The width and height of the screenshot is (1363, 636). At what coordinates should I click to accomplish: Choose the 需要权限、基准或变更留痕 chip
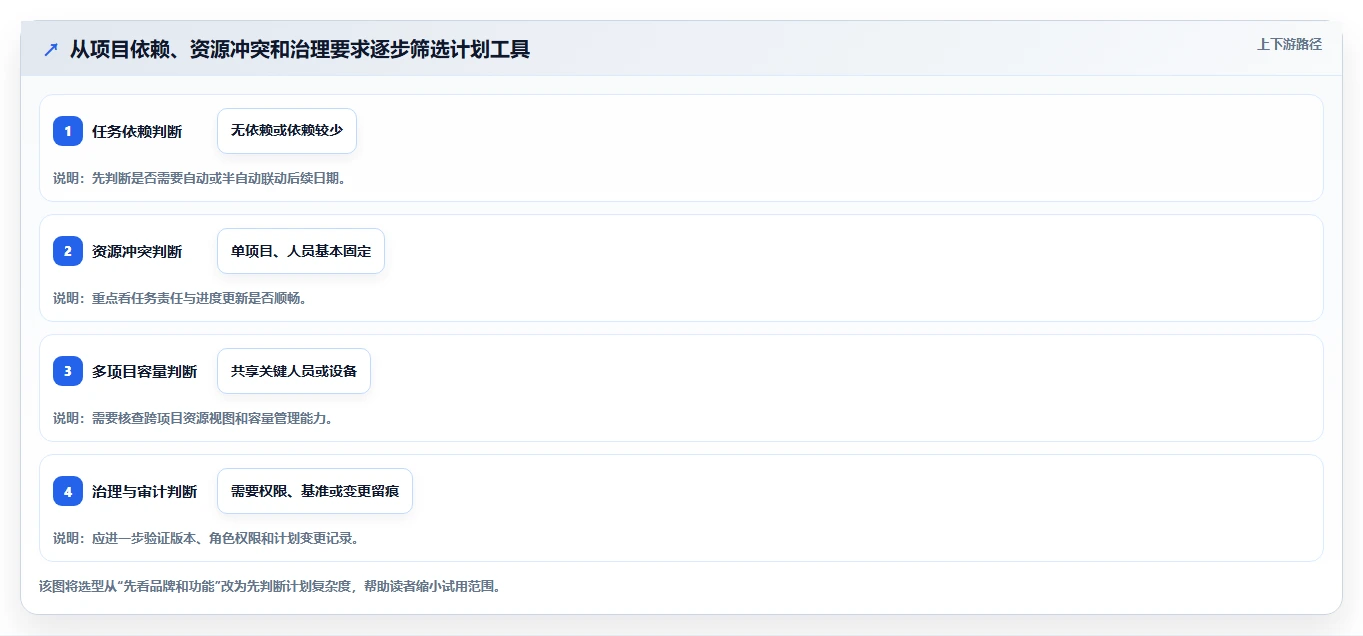tap(315, 491)
